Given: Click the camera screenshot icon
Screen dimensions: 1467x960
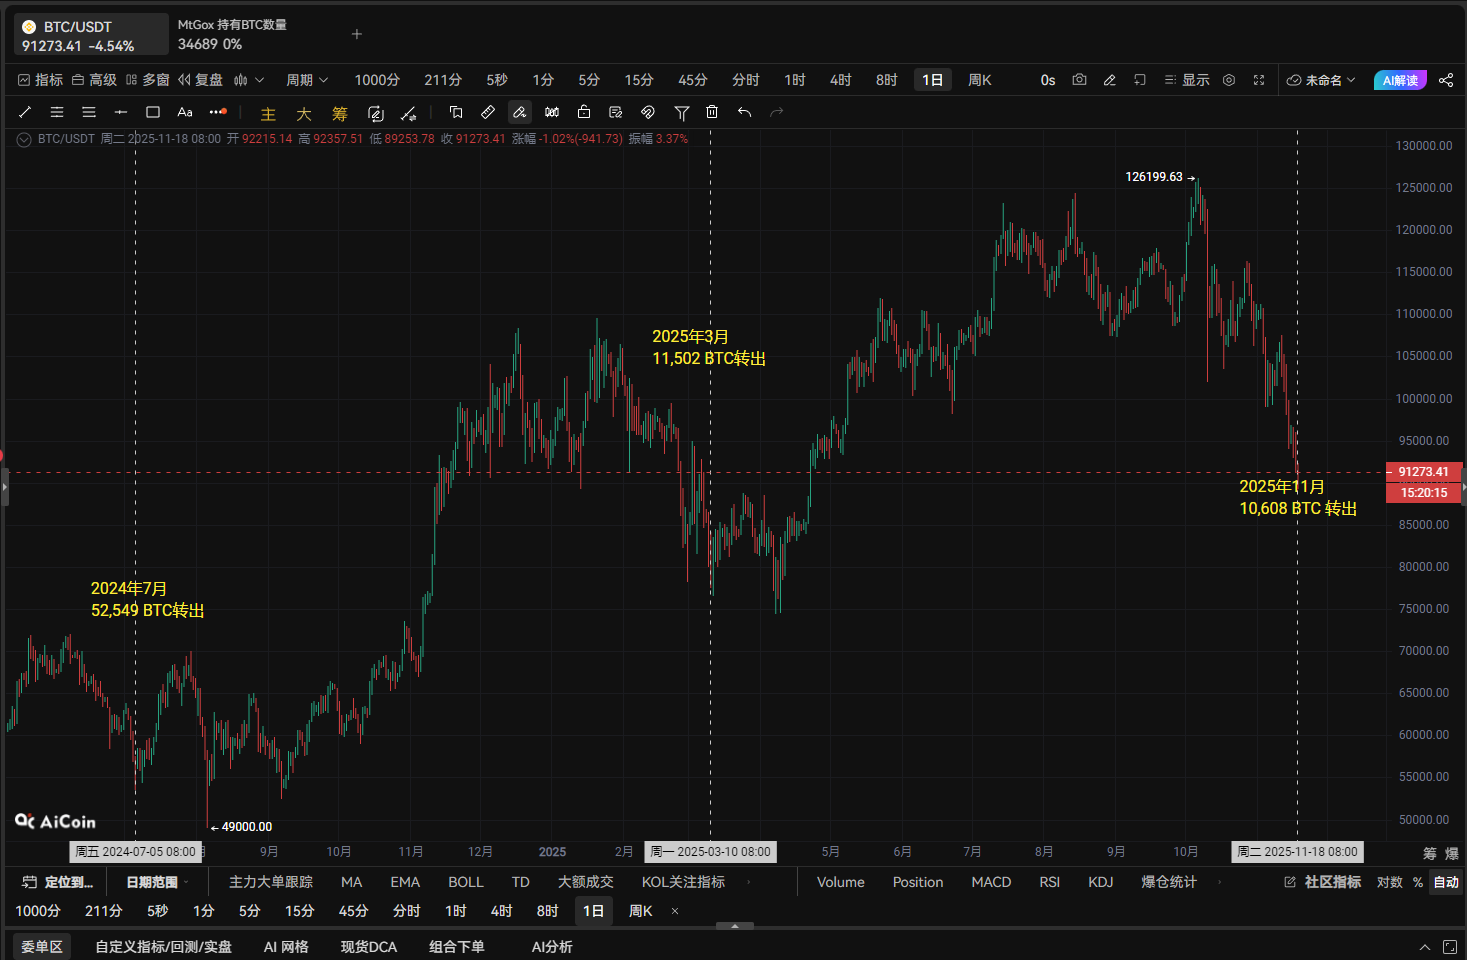Looking at the screenshot, I should point(1079,80).
